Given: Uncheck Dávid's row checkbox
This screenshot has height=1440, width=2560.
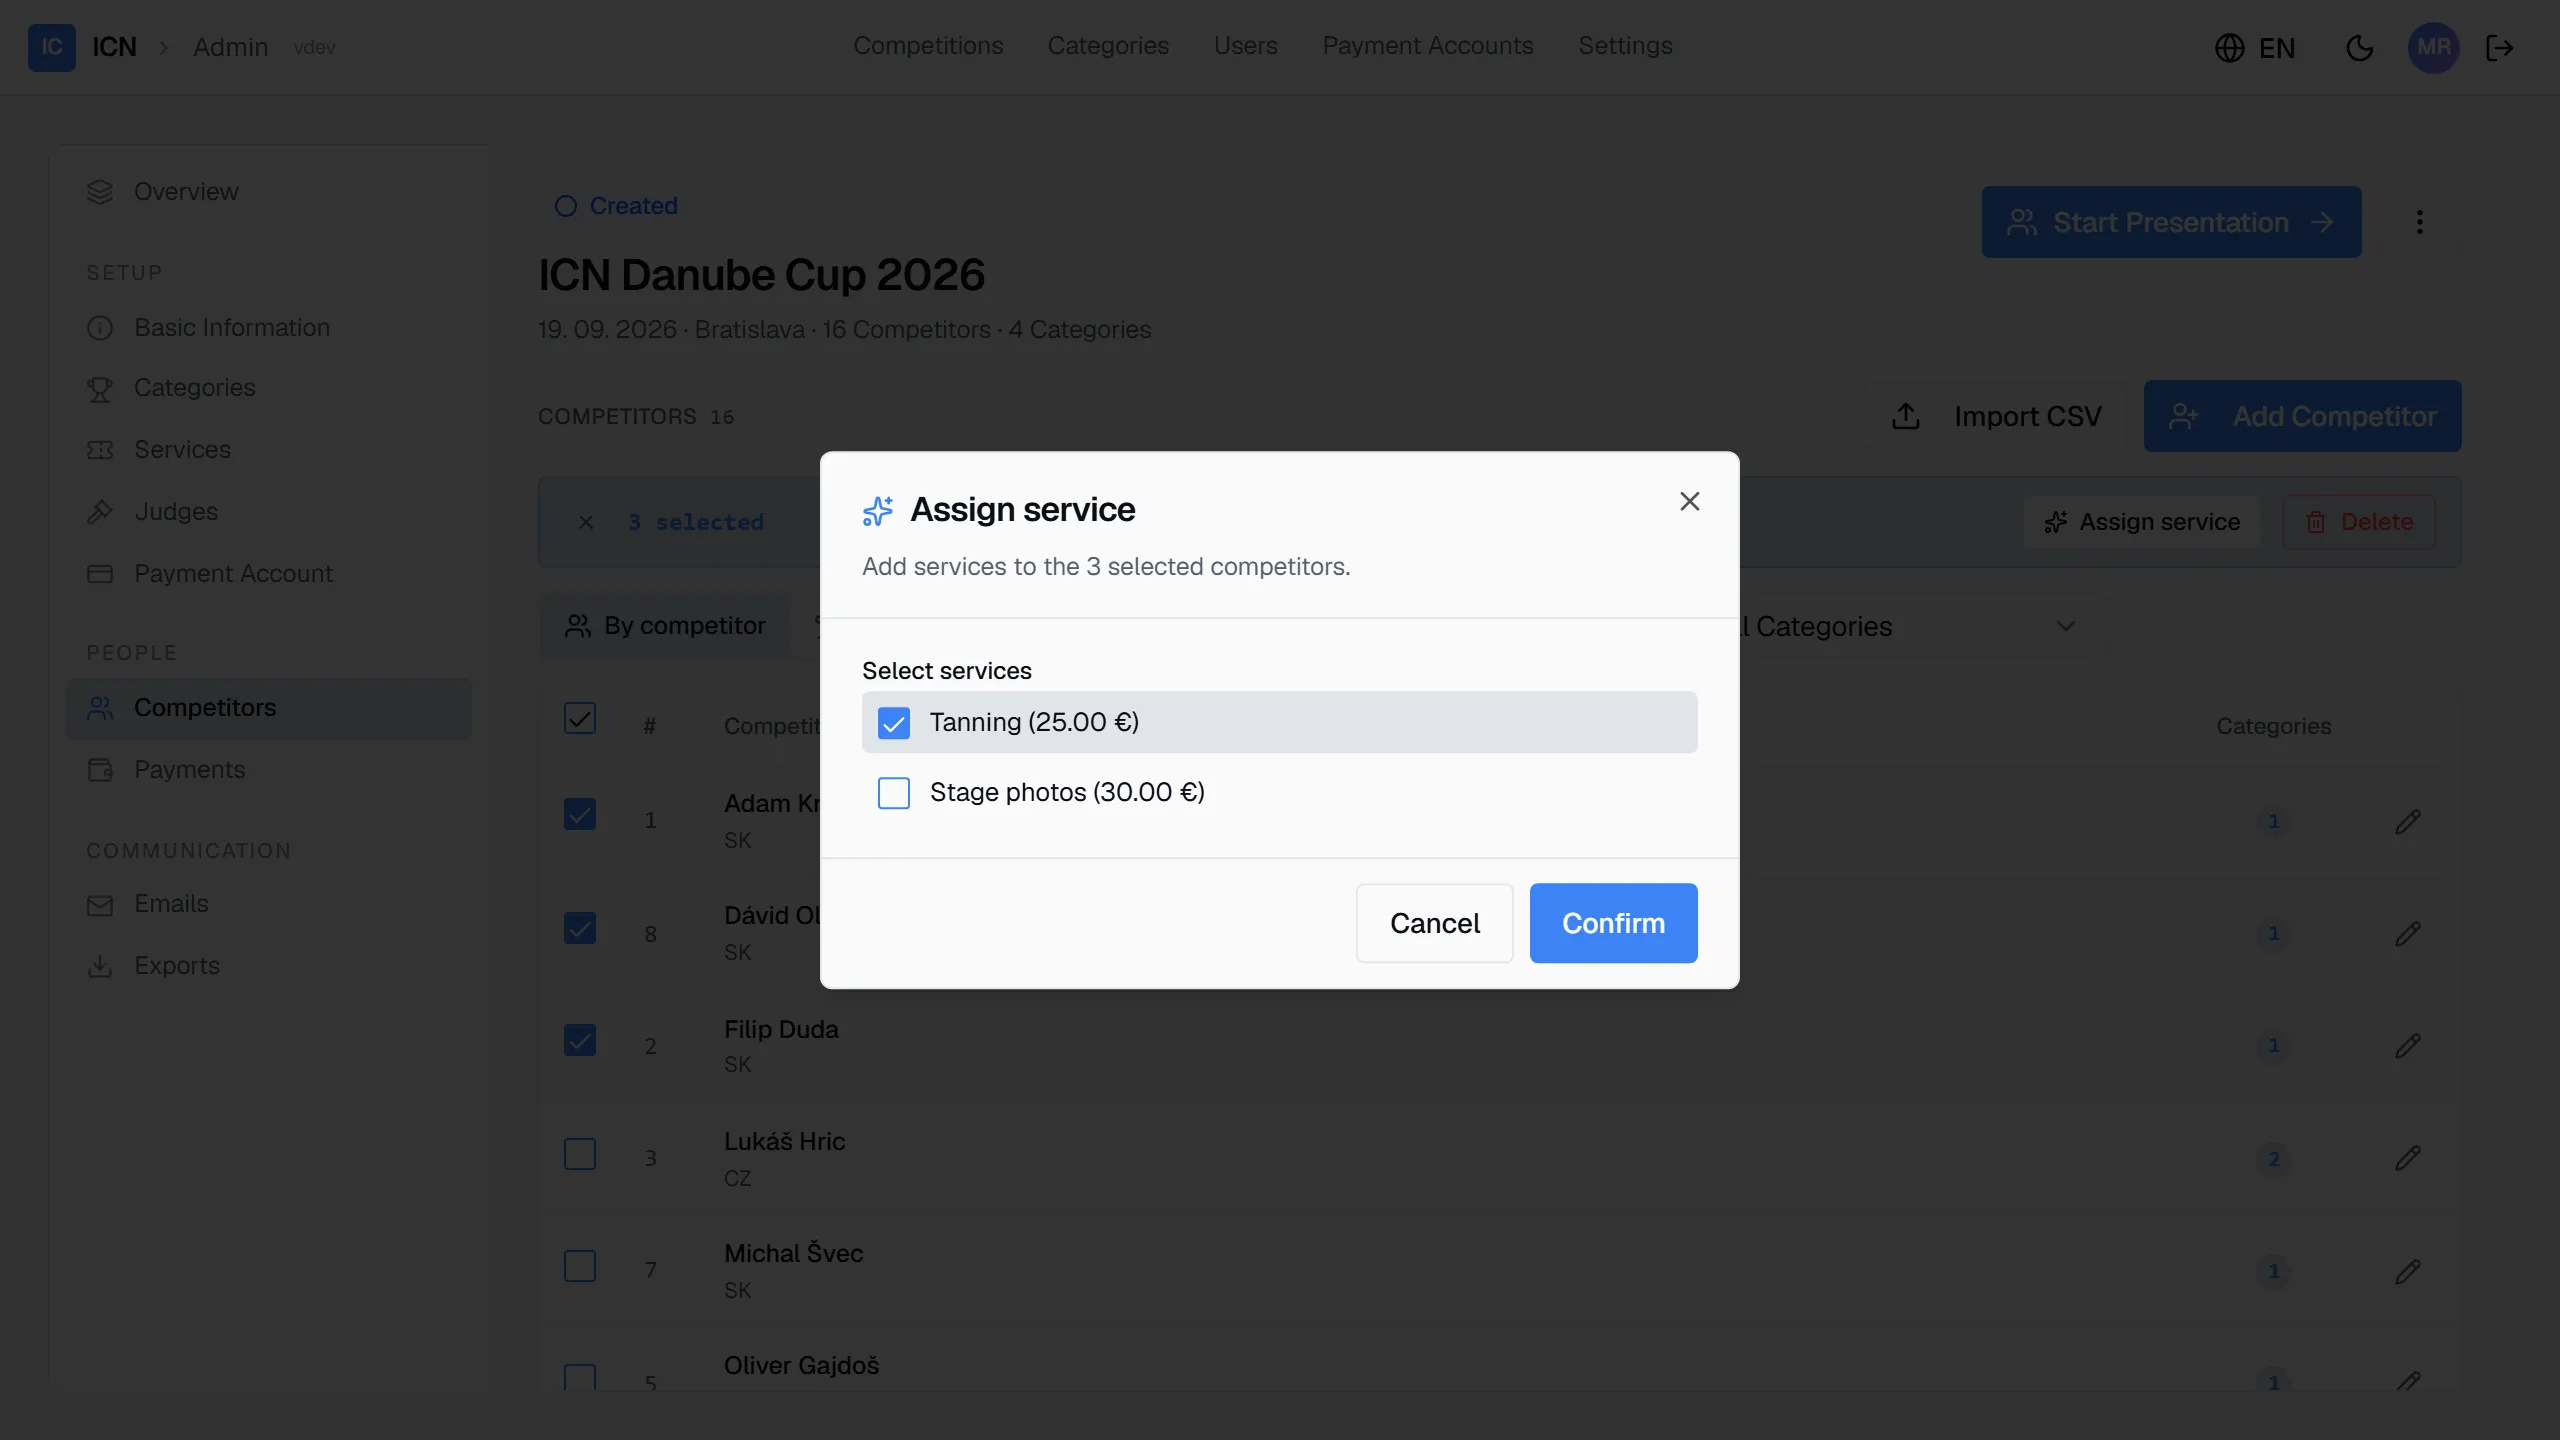Looking at the screenshot, I should [580, 928].
